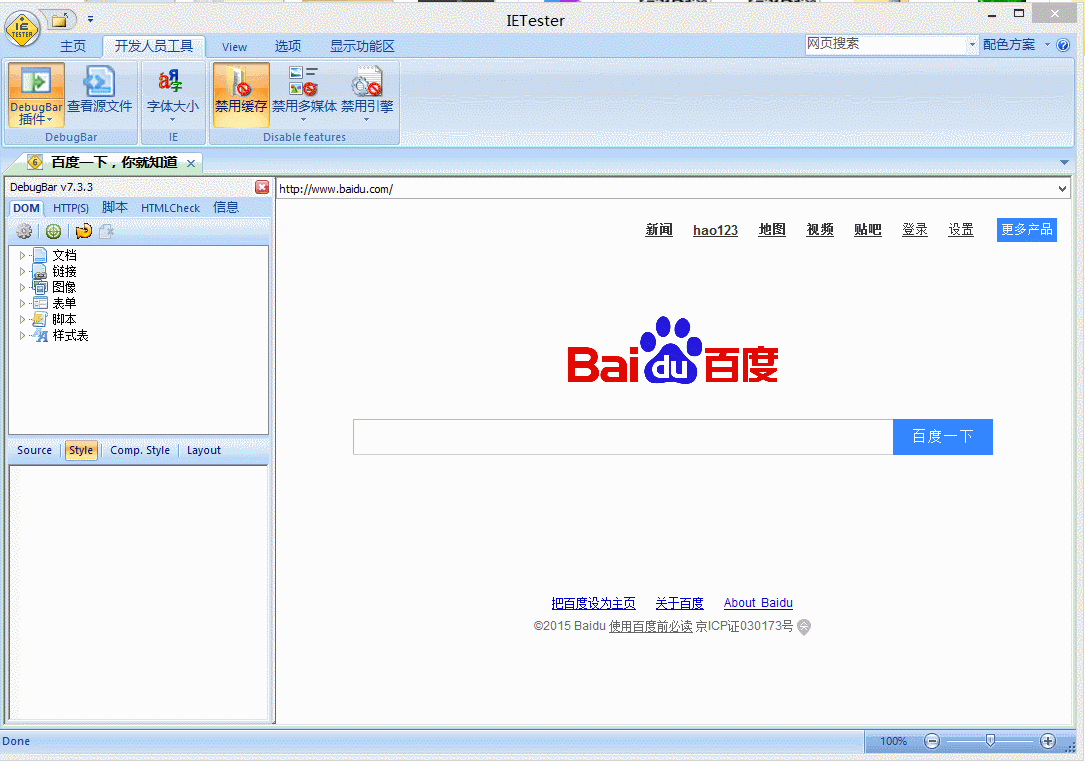The width and height of the screenshot is (1085, 763).
Task: Select the 样式表 item in DOM tree
Action: (x=71, y=335)
